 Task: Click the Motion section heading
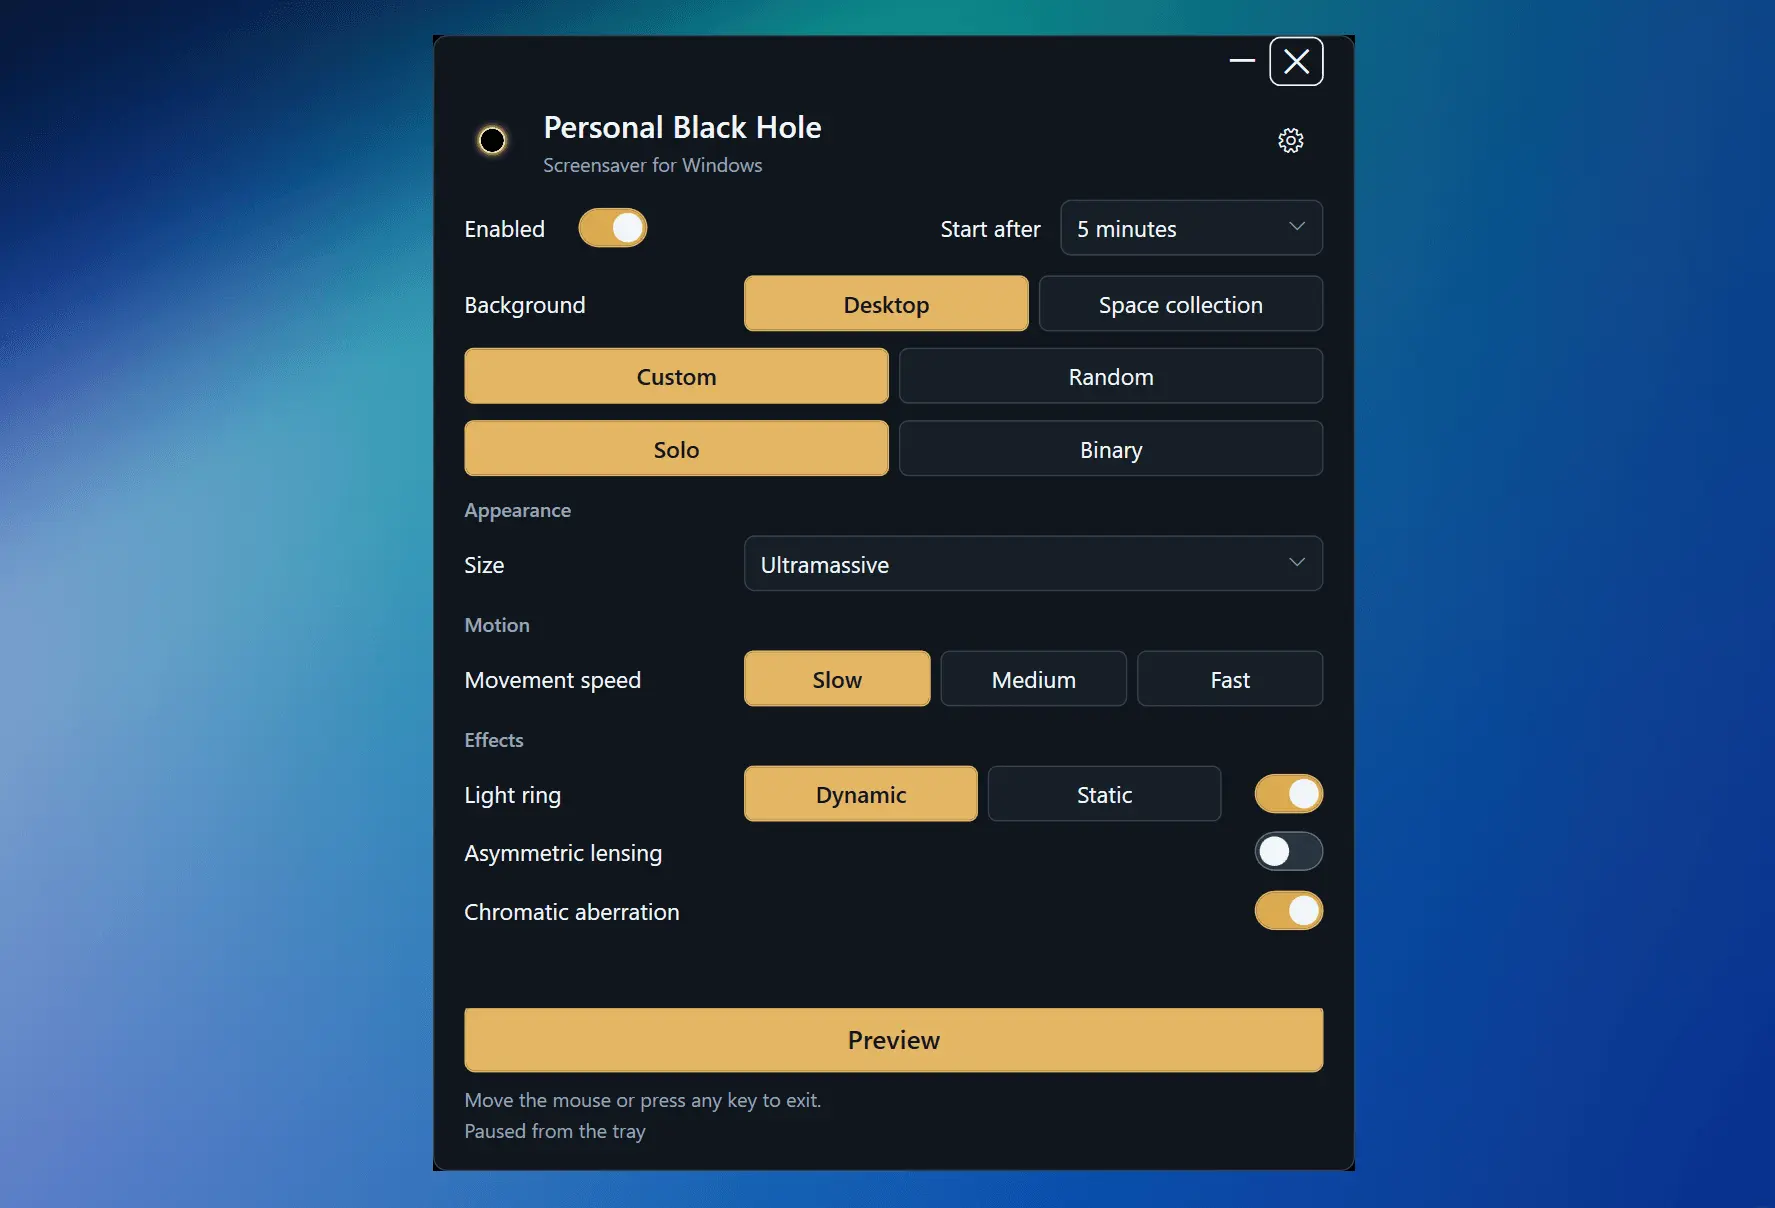497,625
